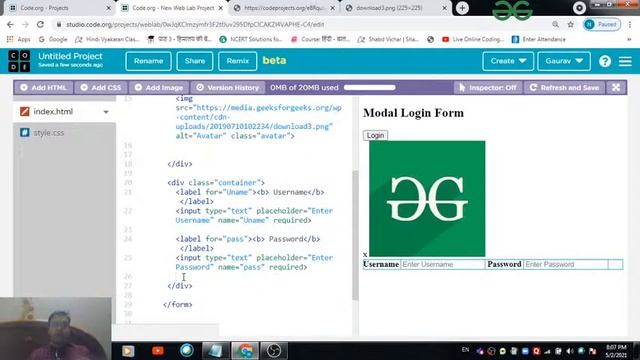Click the Enter Username field
Image resolution: width=640 pixels, height=360 pixels.
click(x=442, y=264)
